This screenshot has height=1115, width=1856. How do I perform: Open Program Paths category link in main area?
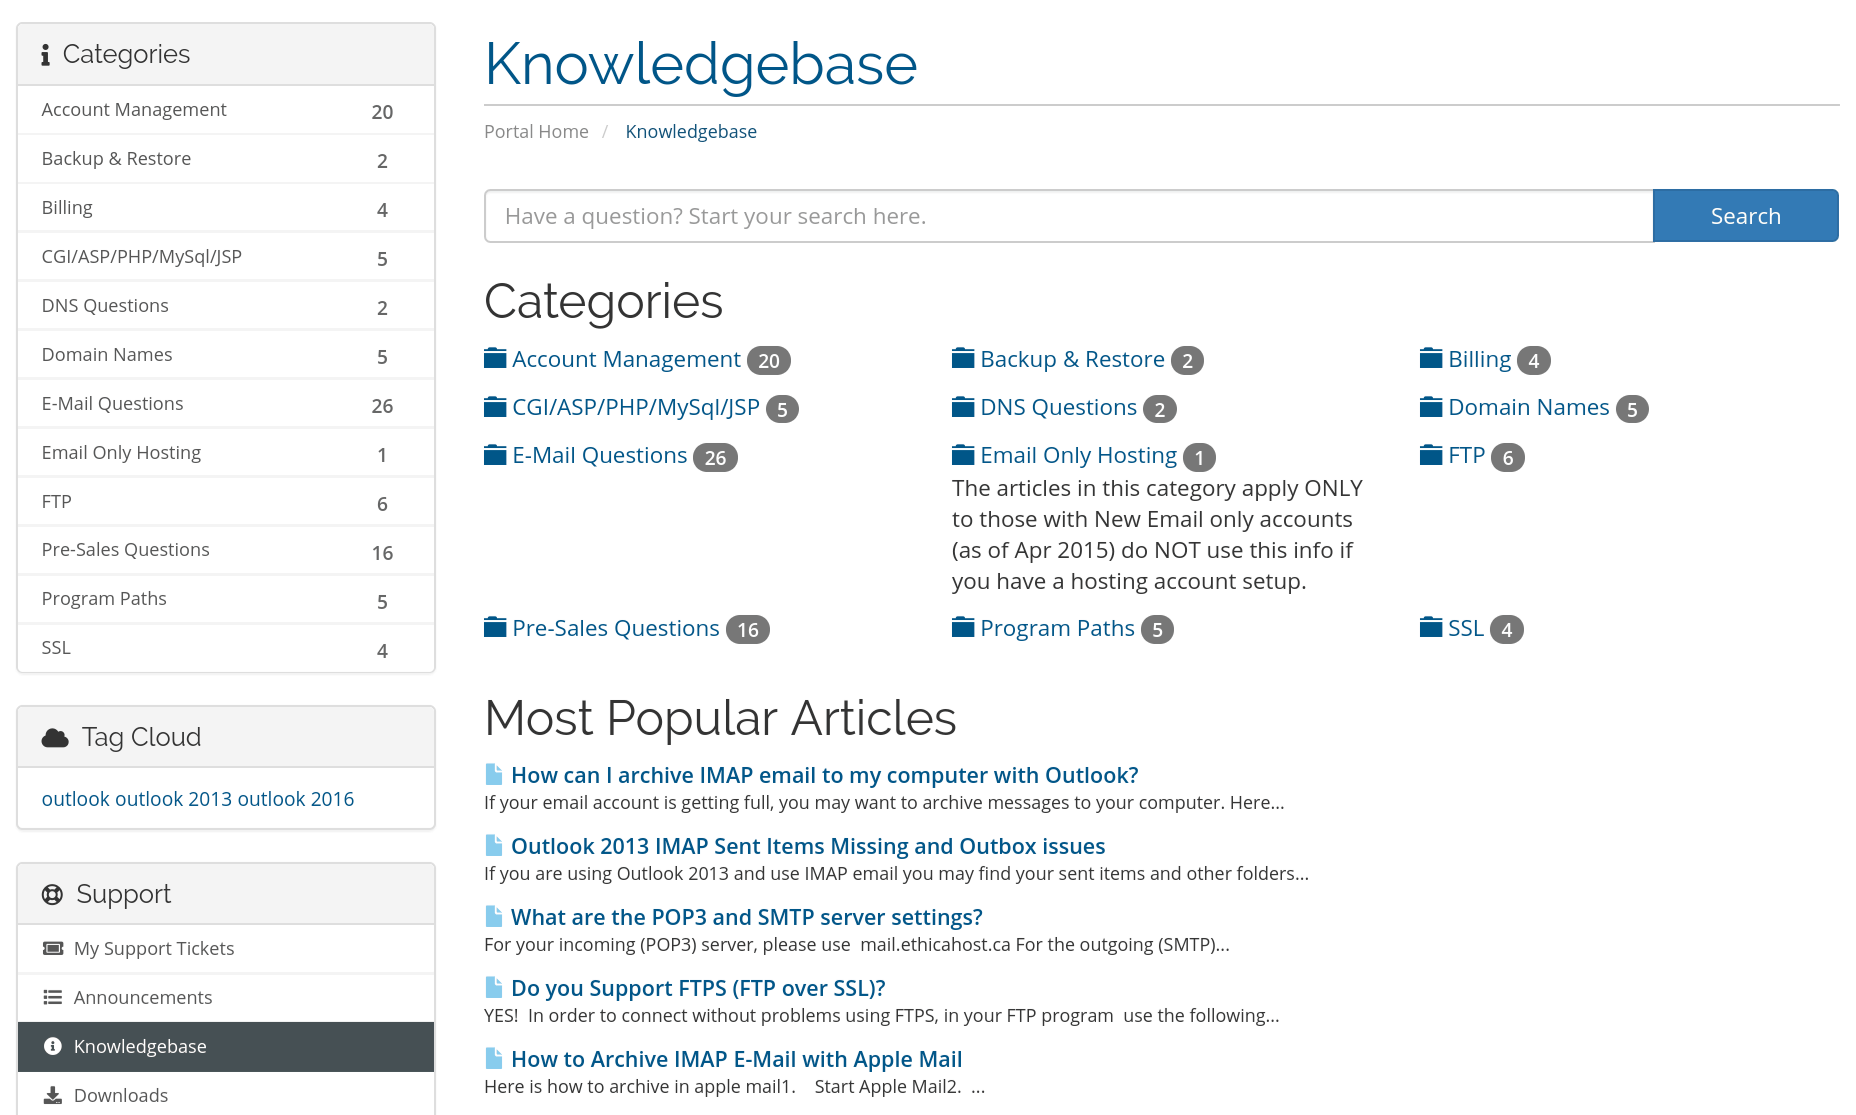pos(1058,628)
